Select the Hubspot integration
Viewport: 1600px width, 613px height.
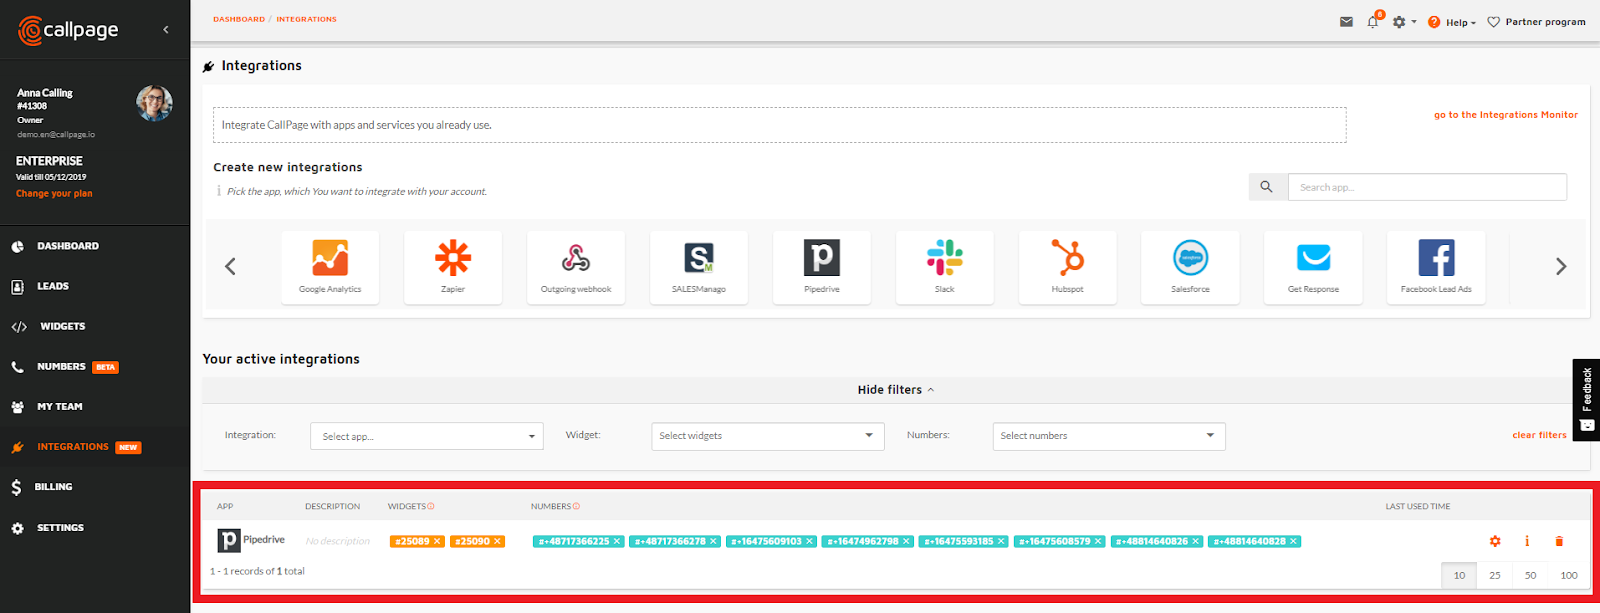click(x=1068, y=267)
